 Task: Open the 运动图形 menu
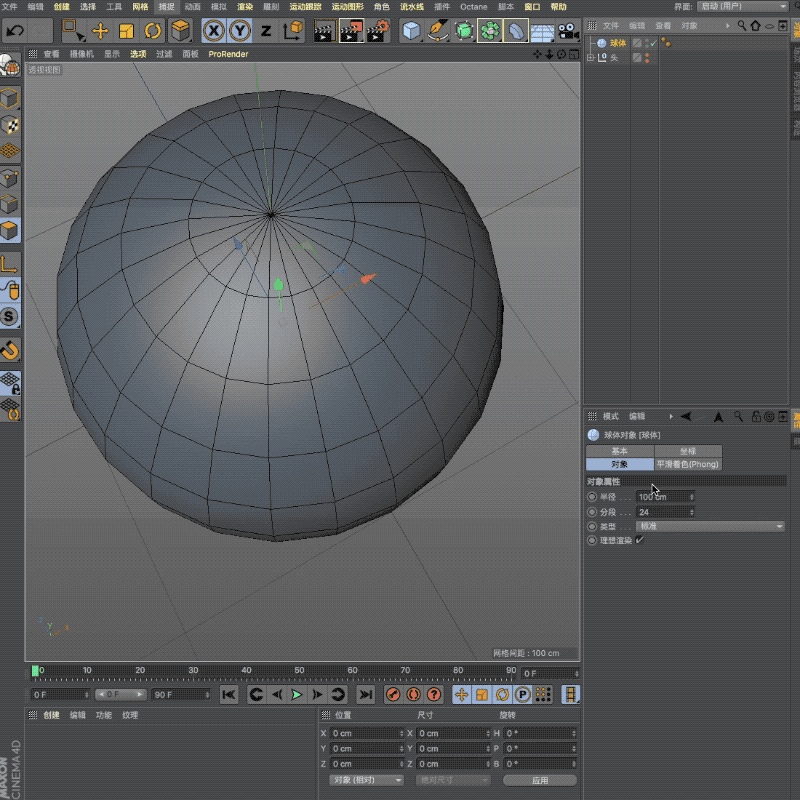click(347, 7)
